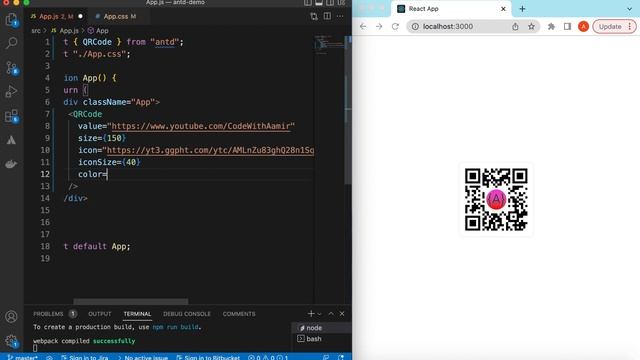
Task: Click Sign in to Bitbucket status item
Action: [208, 357]
